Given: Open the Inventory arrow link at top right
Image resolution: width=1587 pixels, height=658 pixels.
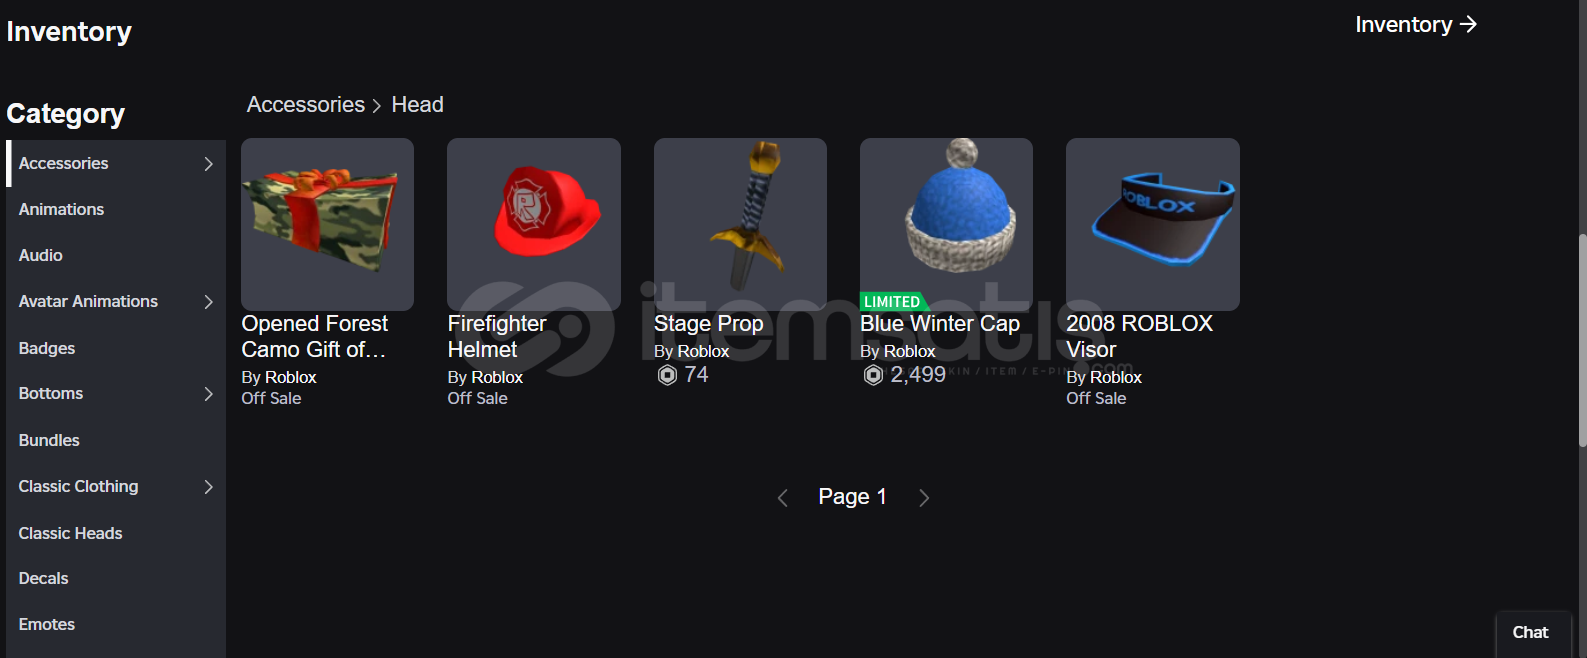Looking at the screenshot, I should (1415, 24).
